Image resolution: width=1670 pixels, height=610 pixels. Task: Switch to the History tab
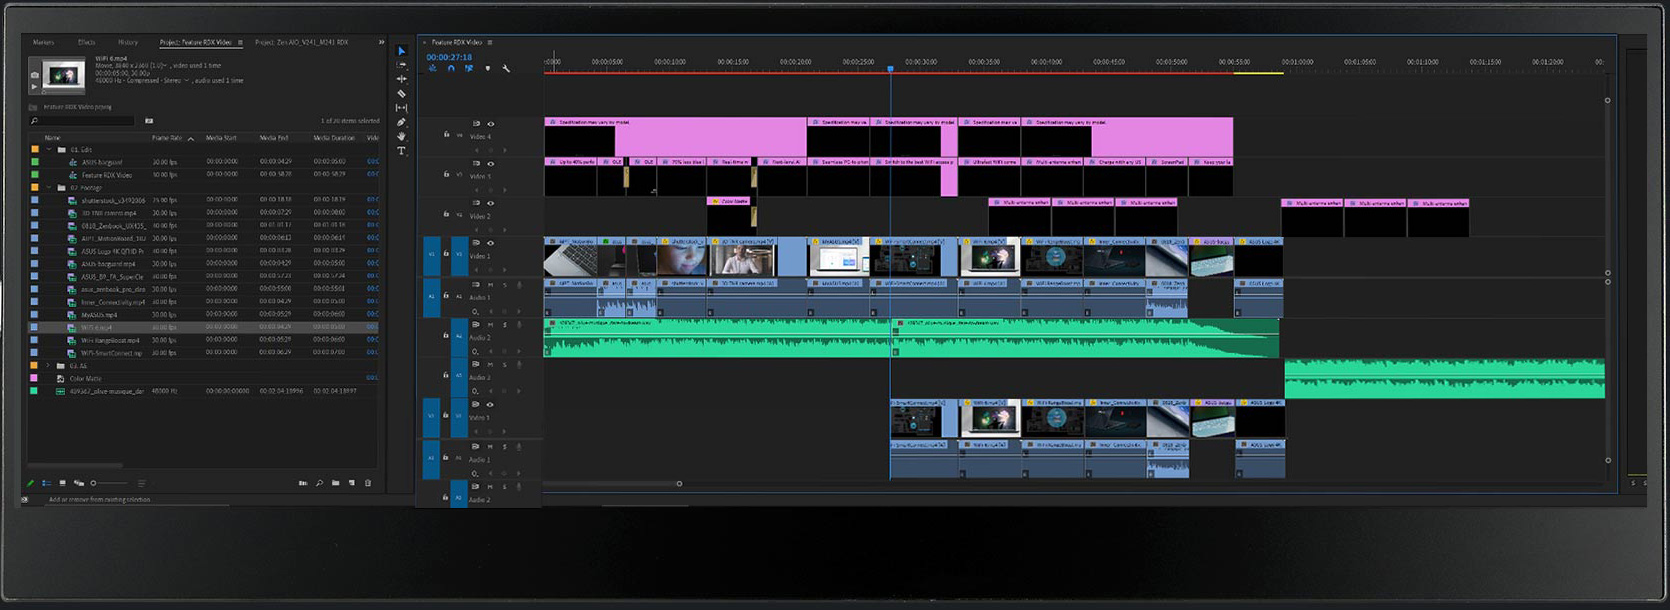128,42
